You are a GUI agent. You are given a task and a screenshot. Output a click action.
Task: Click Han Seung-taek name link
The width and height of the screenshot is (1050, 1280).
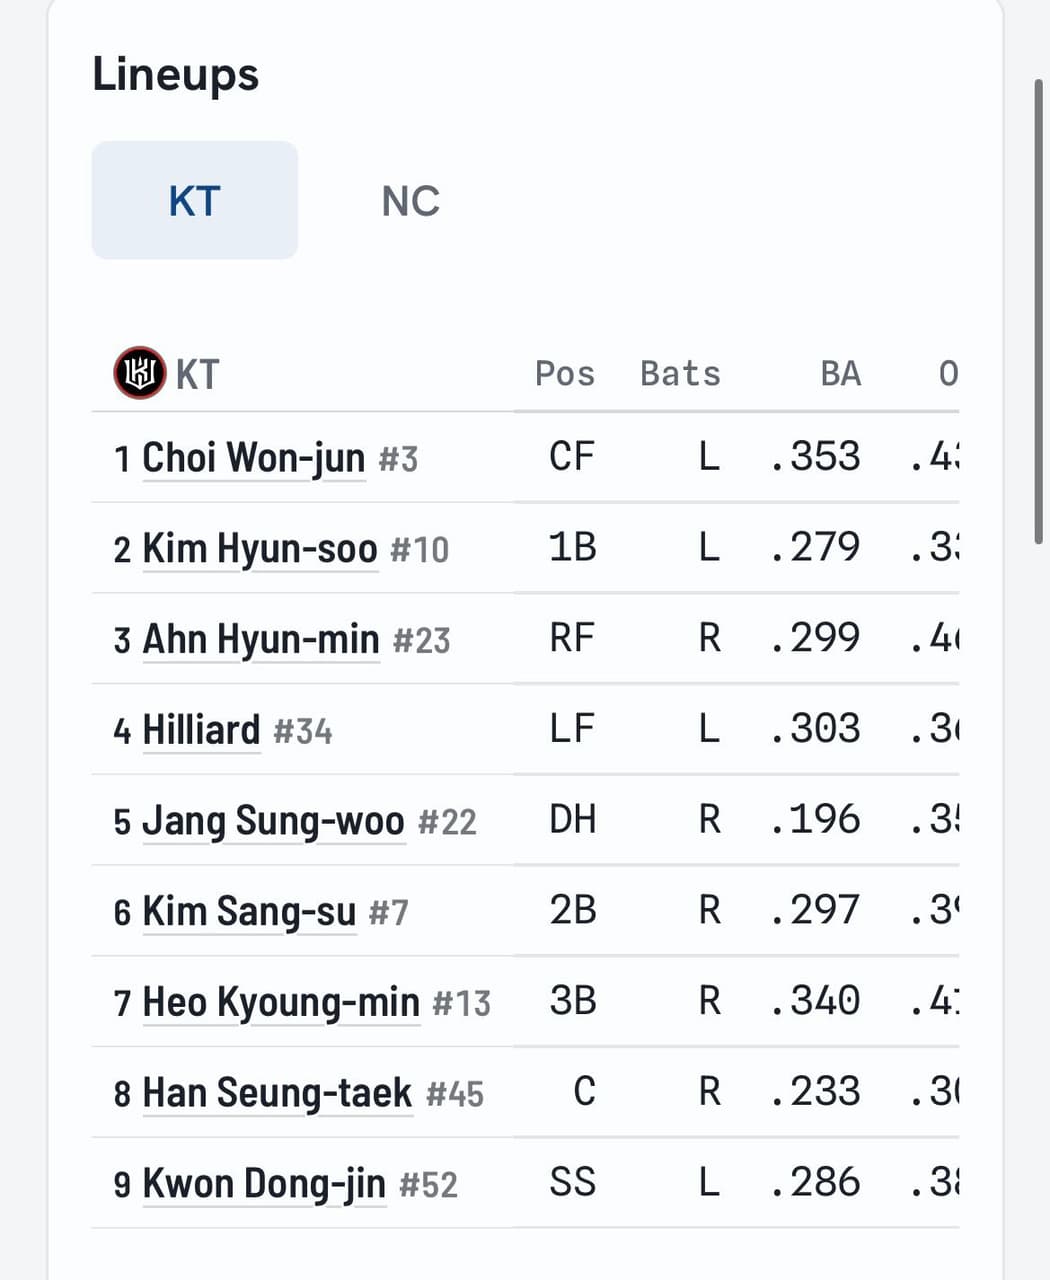coord(277,1093)
